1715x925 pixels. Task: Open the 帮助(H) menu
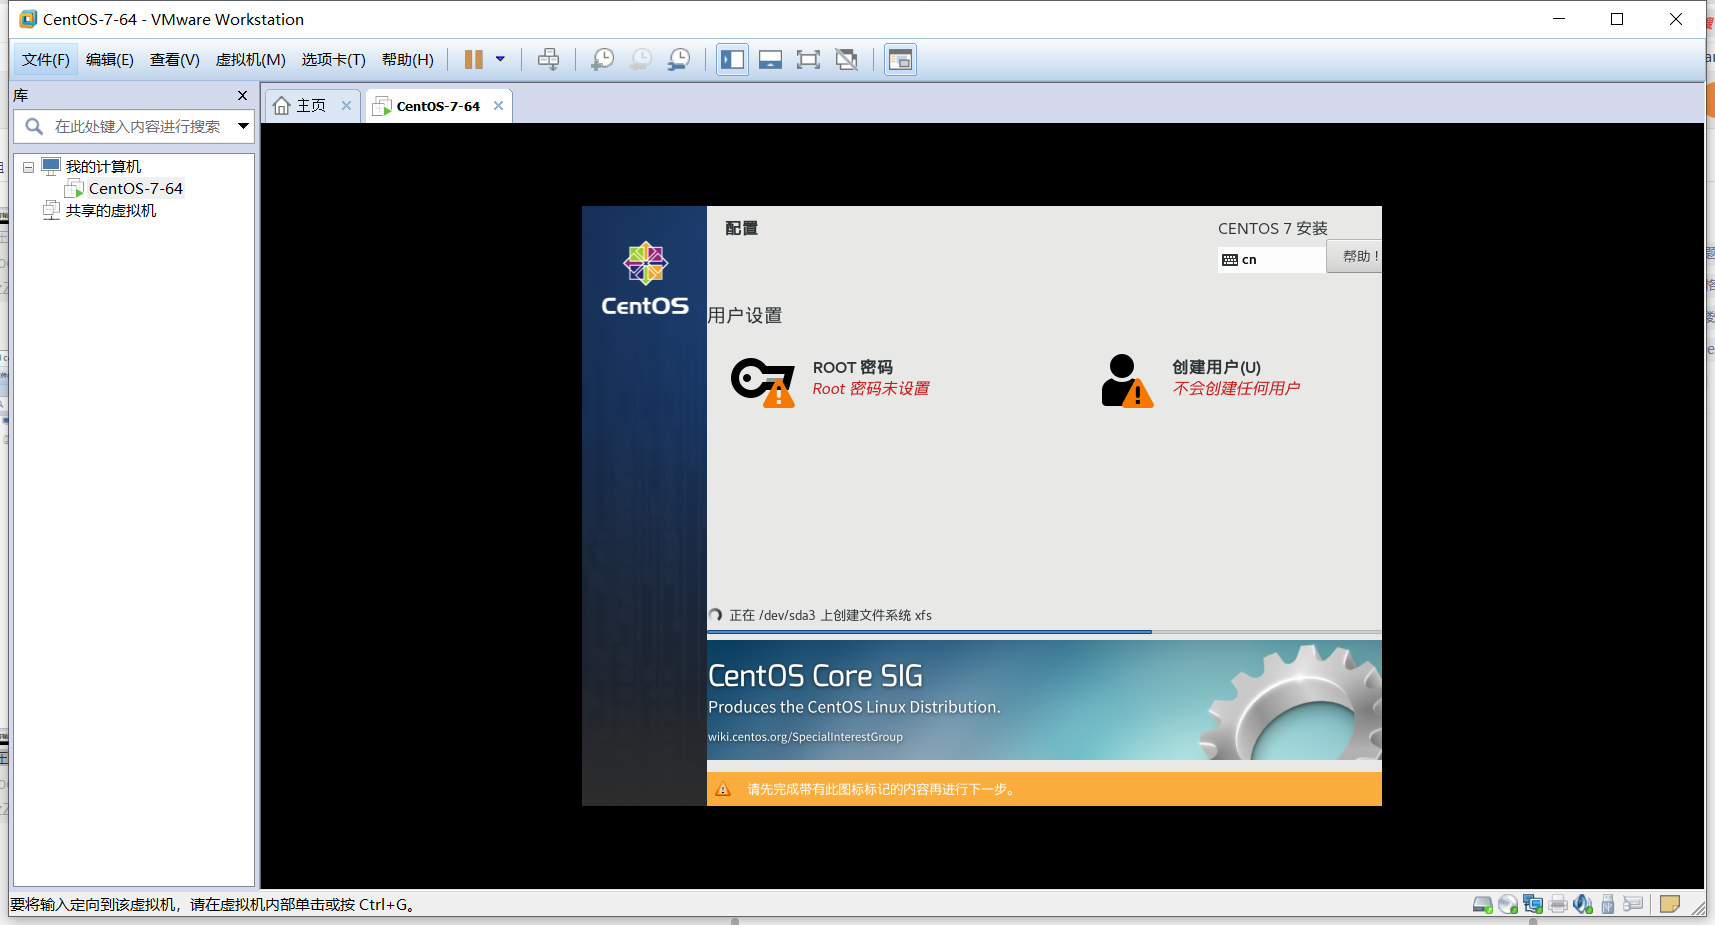[408, 60]
